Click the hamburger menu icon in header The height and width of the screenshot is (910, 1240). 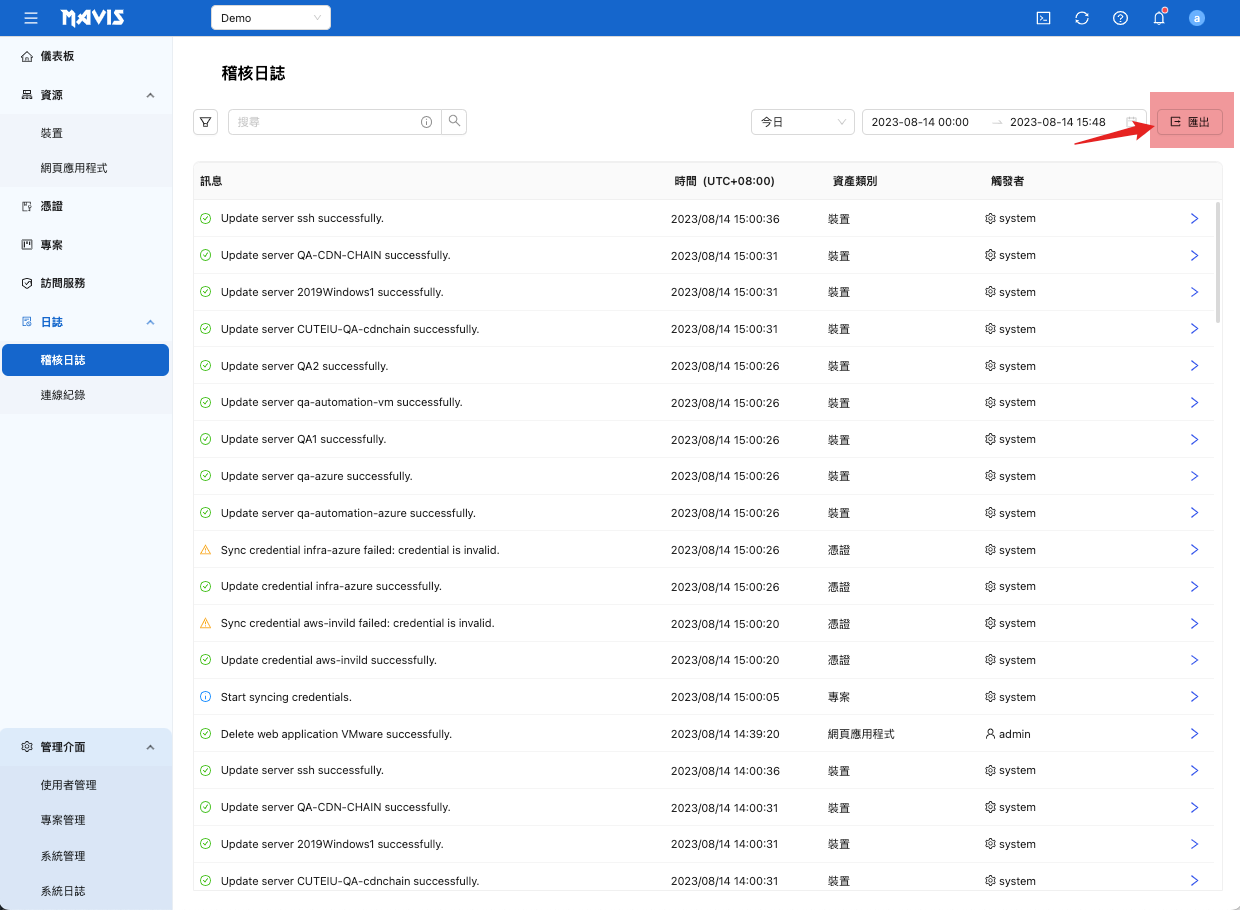click(31, 18)
